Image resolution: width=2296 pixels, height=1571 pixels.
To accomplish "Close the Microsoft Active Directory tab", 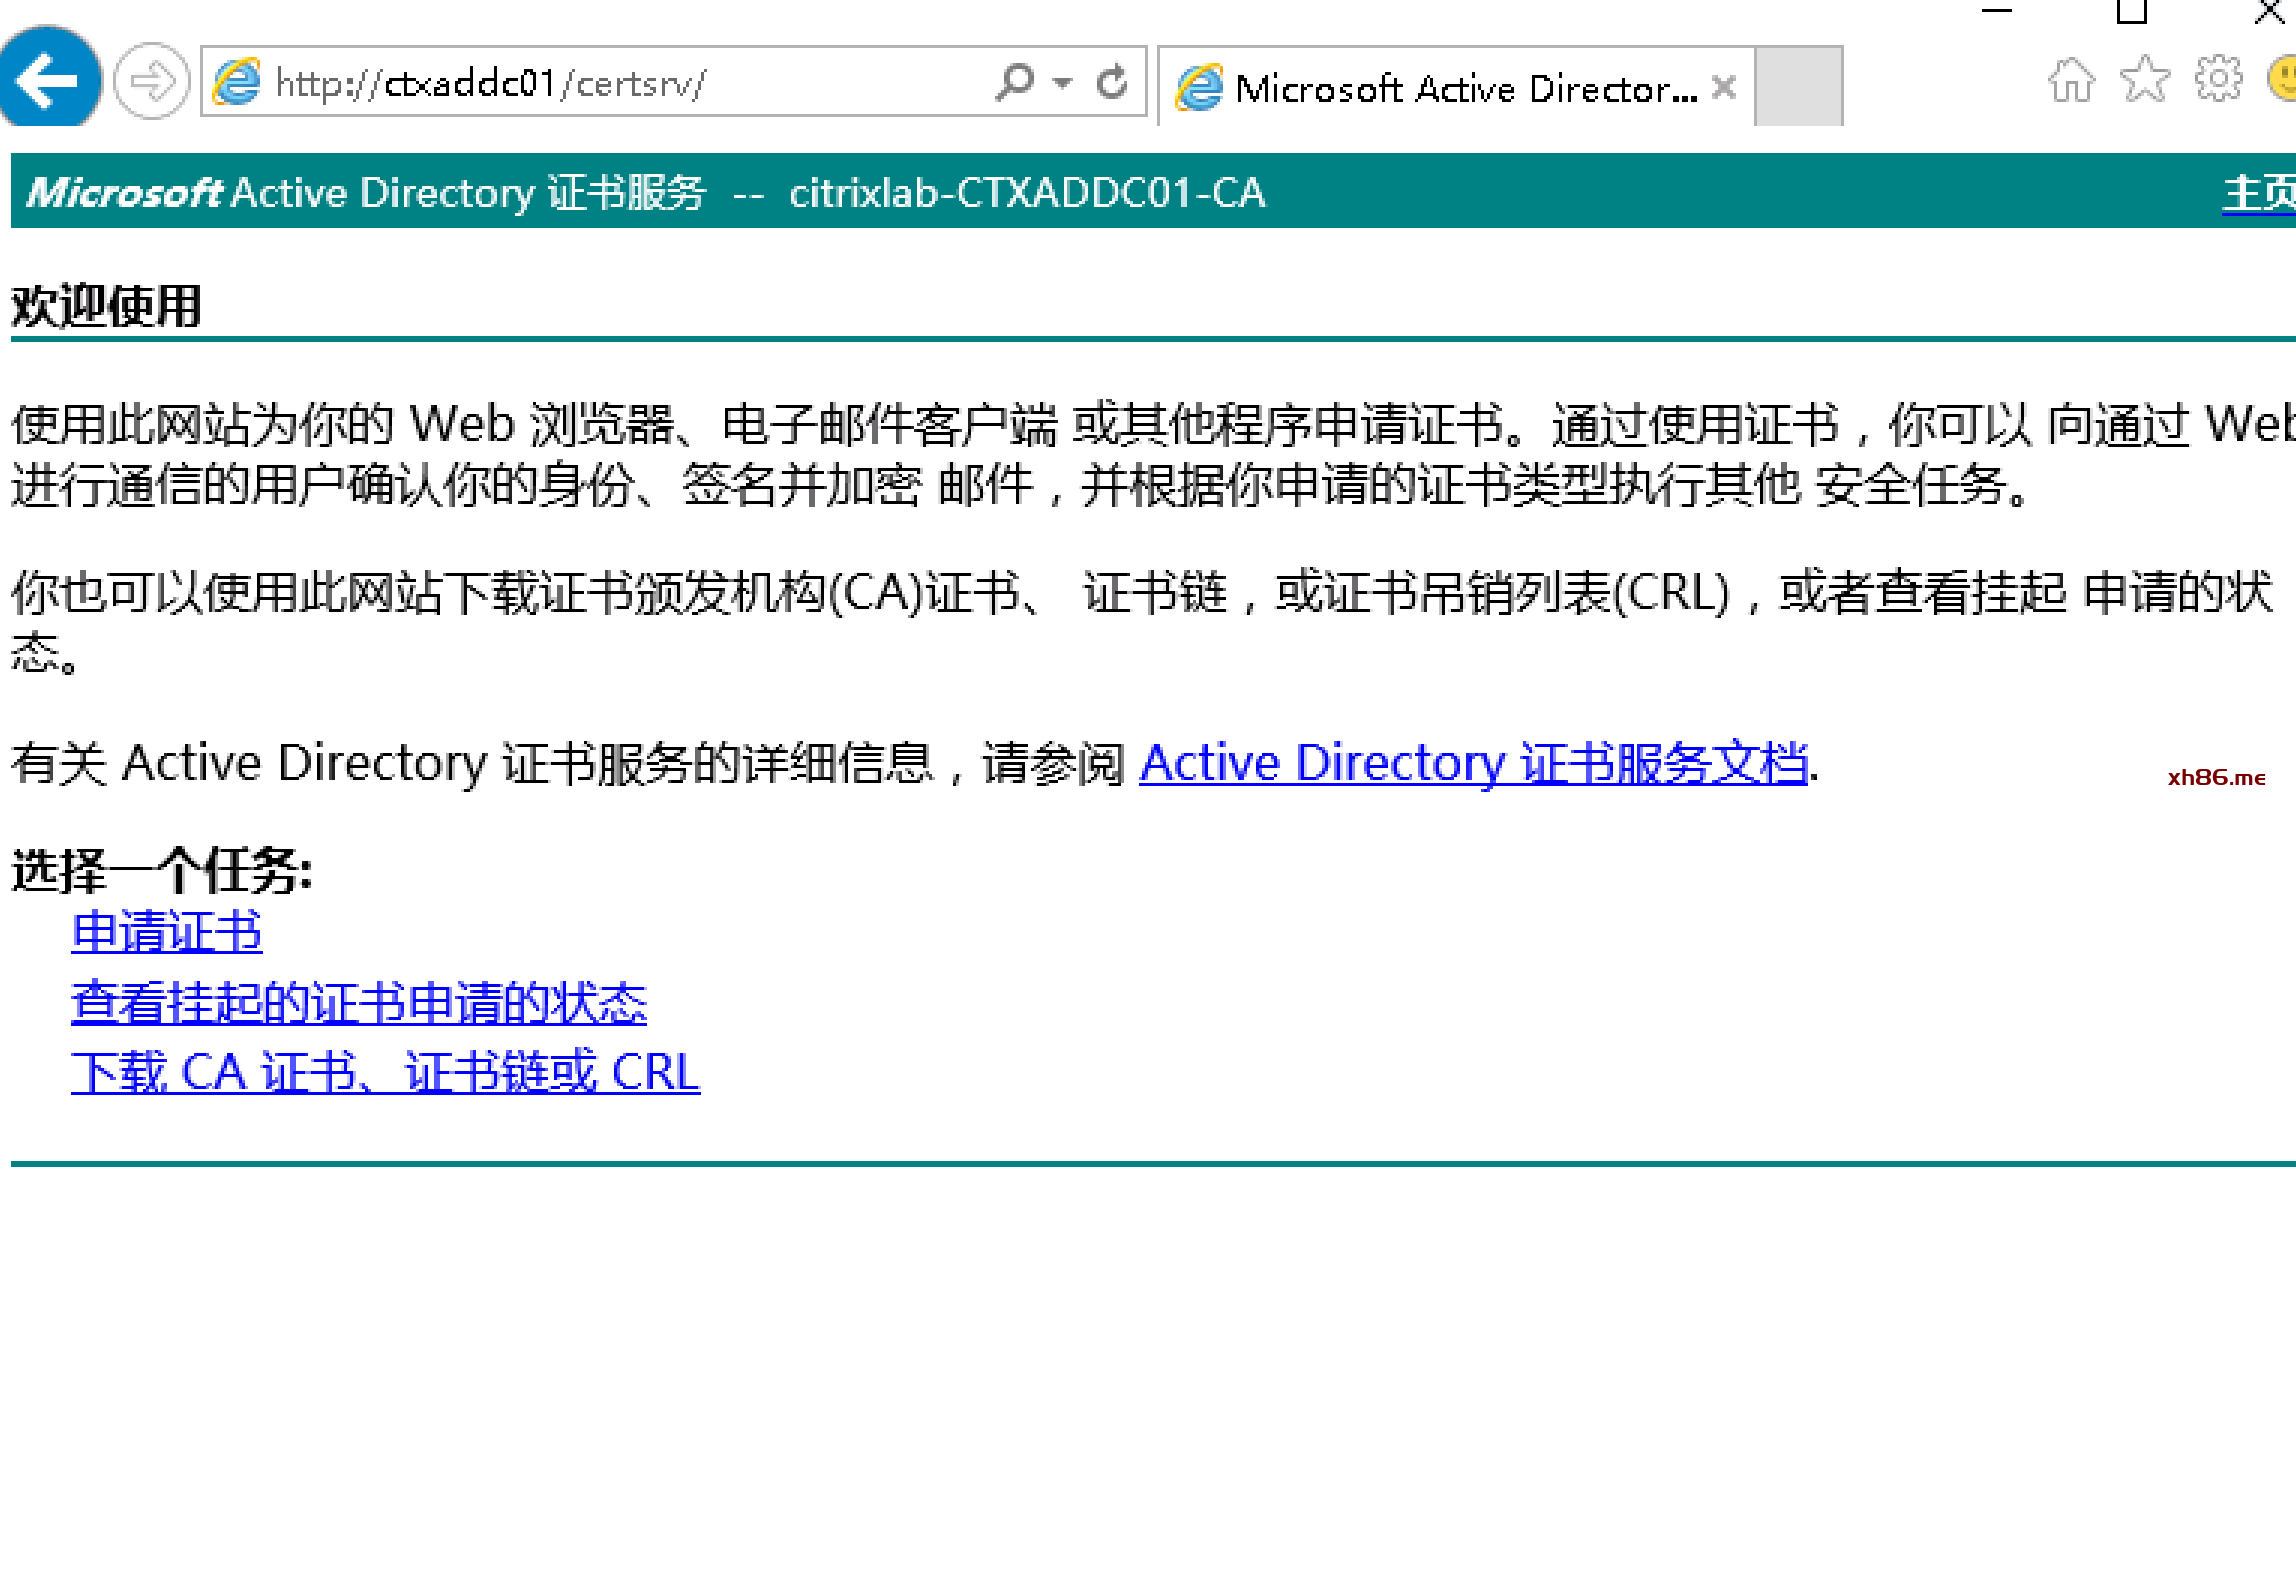I will coord(1723,88).
